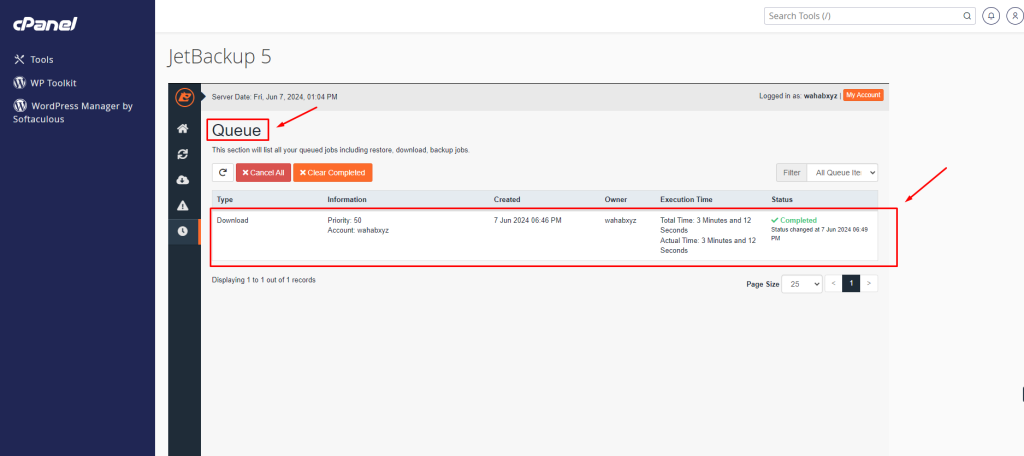Viewport: 1024px width, 456px height.
Task: Open the cloud Downloads sidebar icon
Action: pyautogui.click(x=183, y=180)
